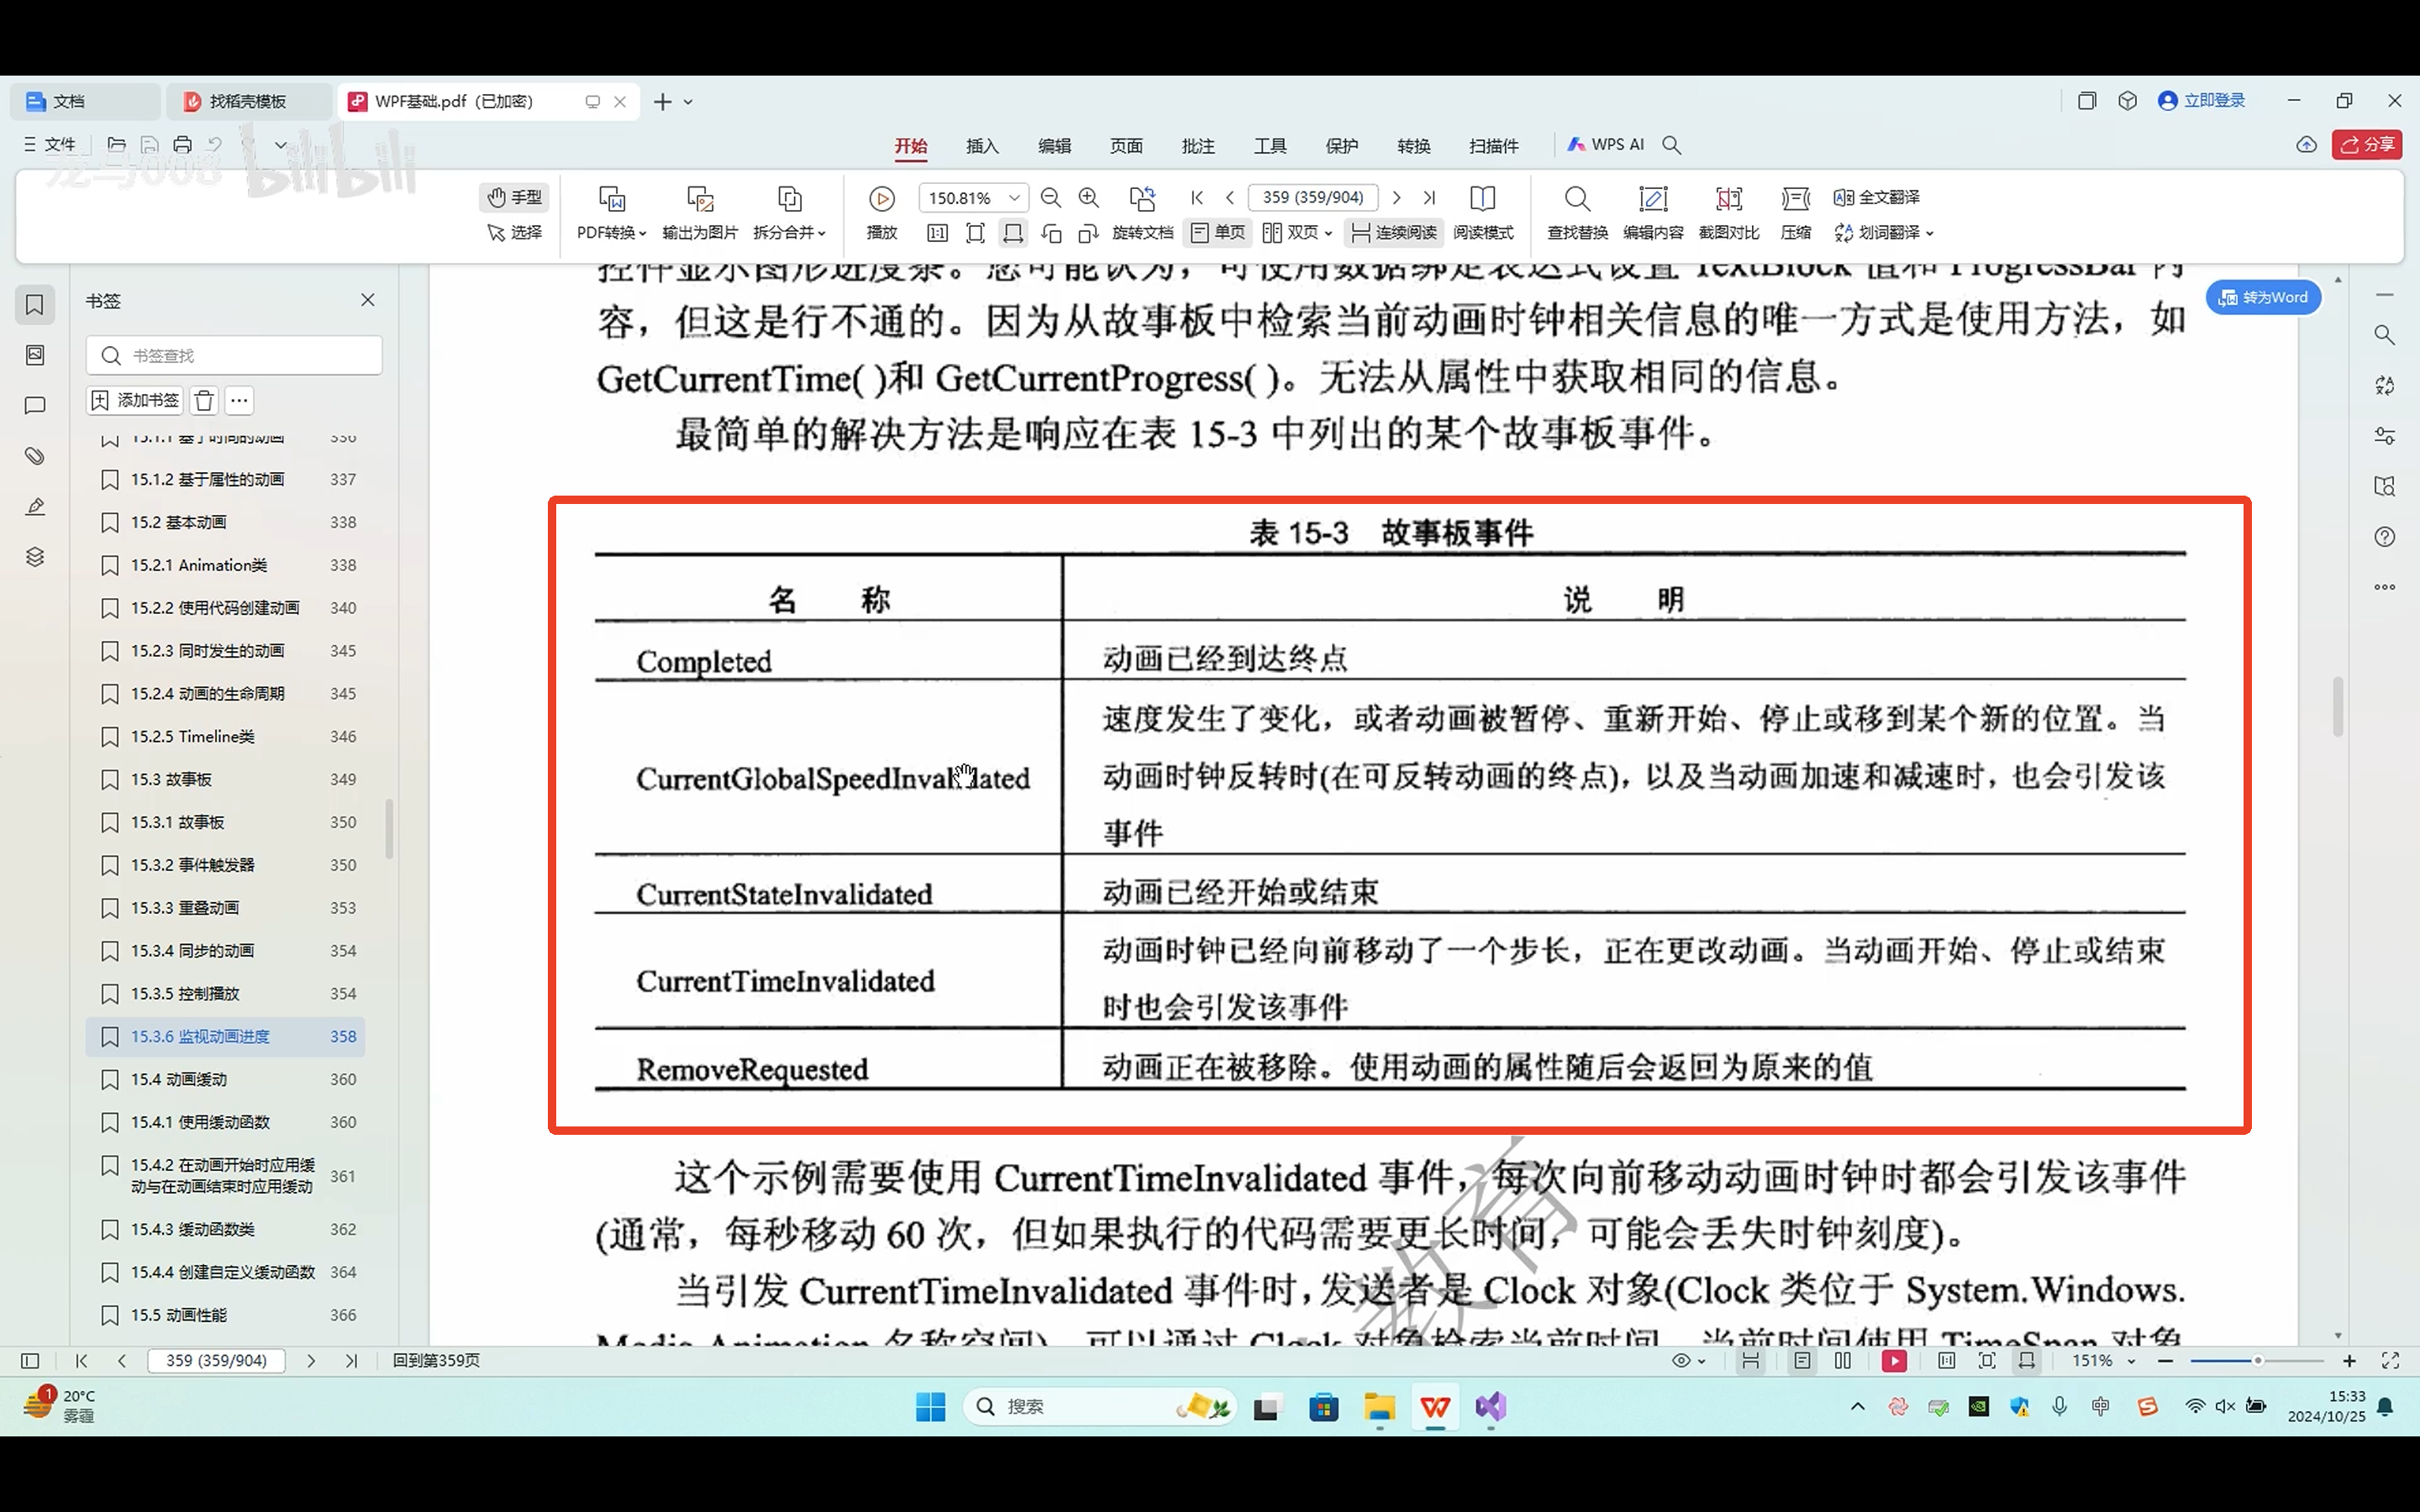This screenshot has width=2420, height=1512.
Task: Click the Rotate Document icon
Action: (x=1142, y=199)
